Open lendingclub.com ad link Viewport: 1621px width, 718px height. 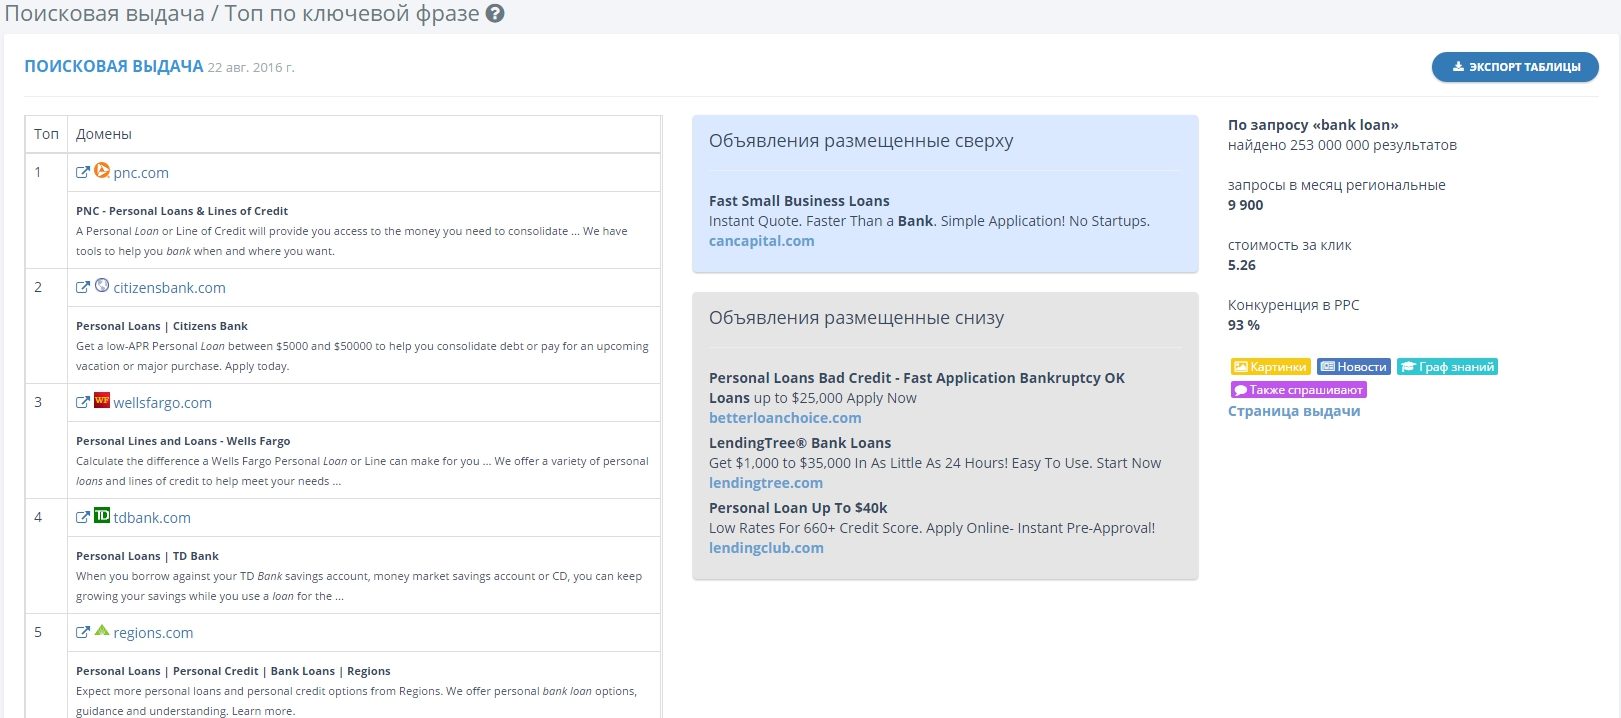coord(766,548)
